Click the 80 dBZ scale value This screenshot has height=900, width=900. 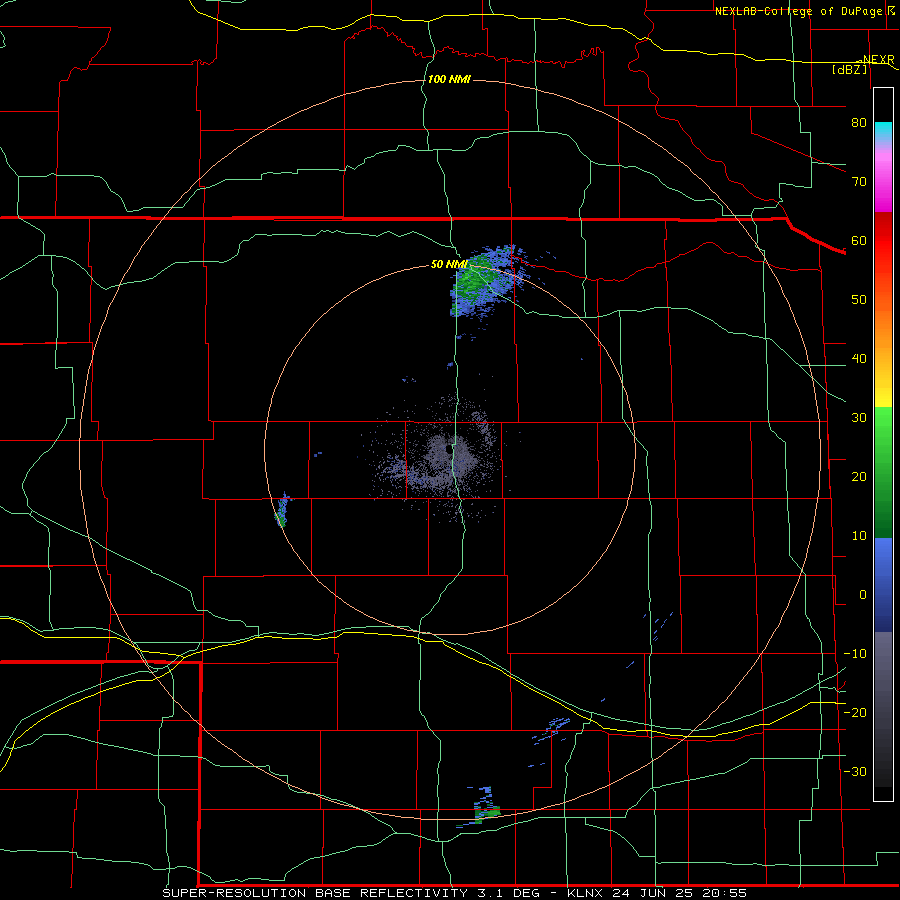(859, 122)
